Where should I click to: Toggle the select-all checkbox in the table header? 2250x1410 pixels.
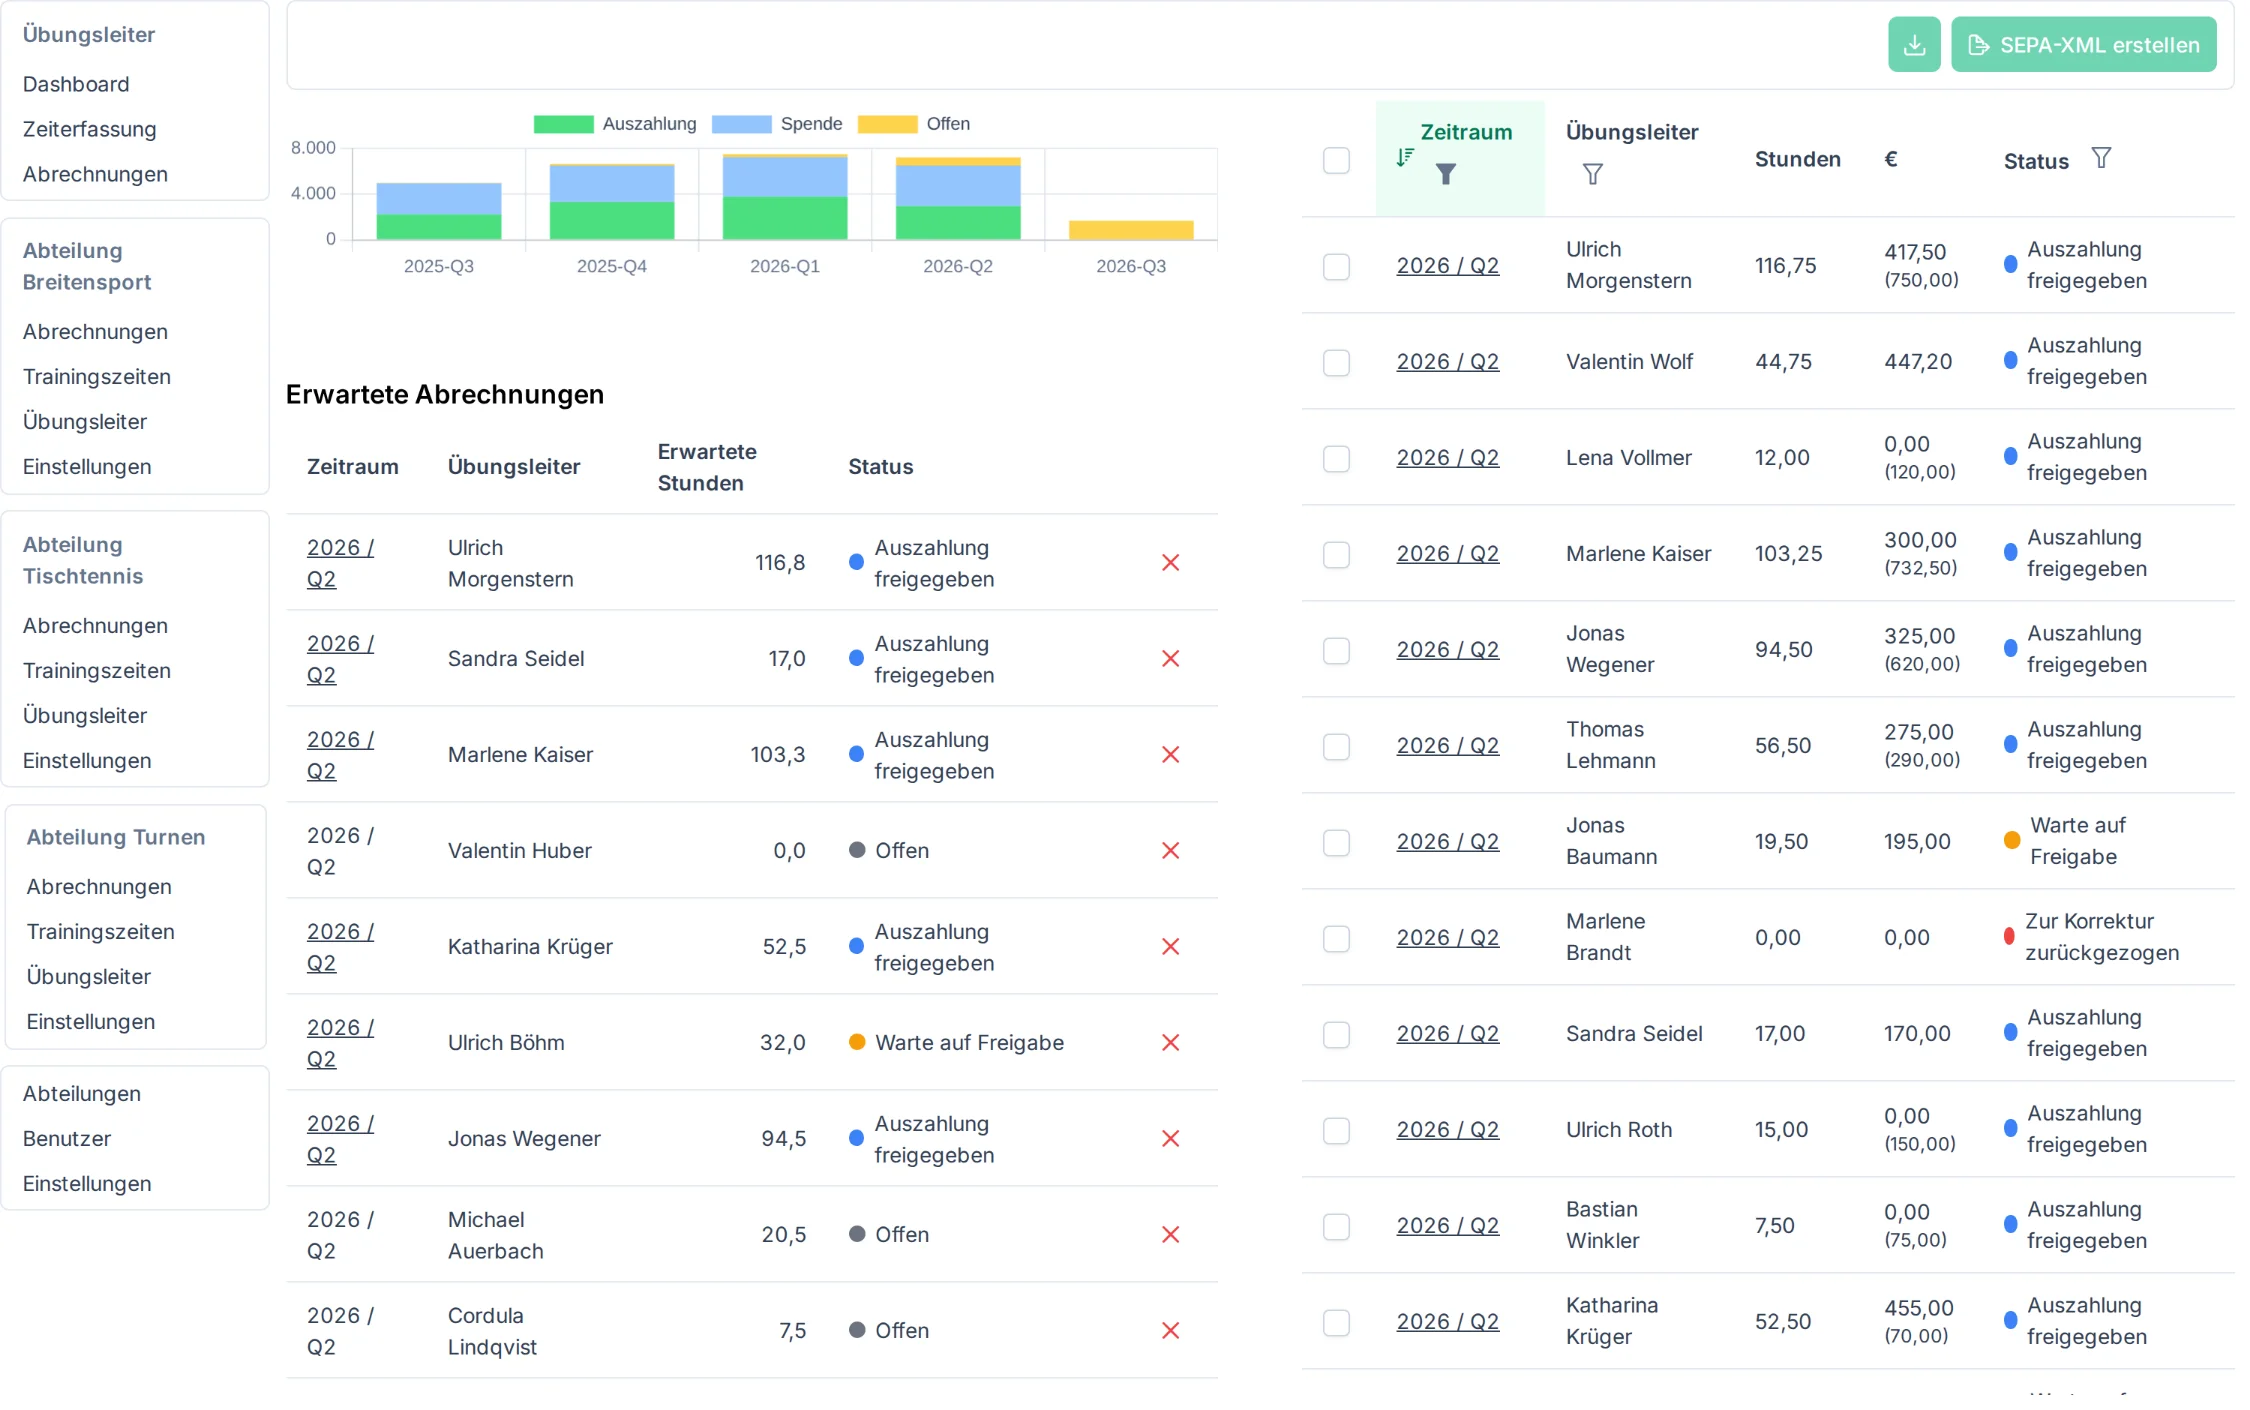pyautogui.click(x=1336, y=160)
